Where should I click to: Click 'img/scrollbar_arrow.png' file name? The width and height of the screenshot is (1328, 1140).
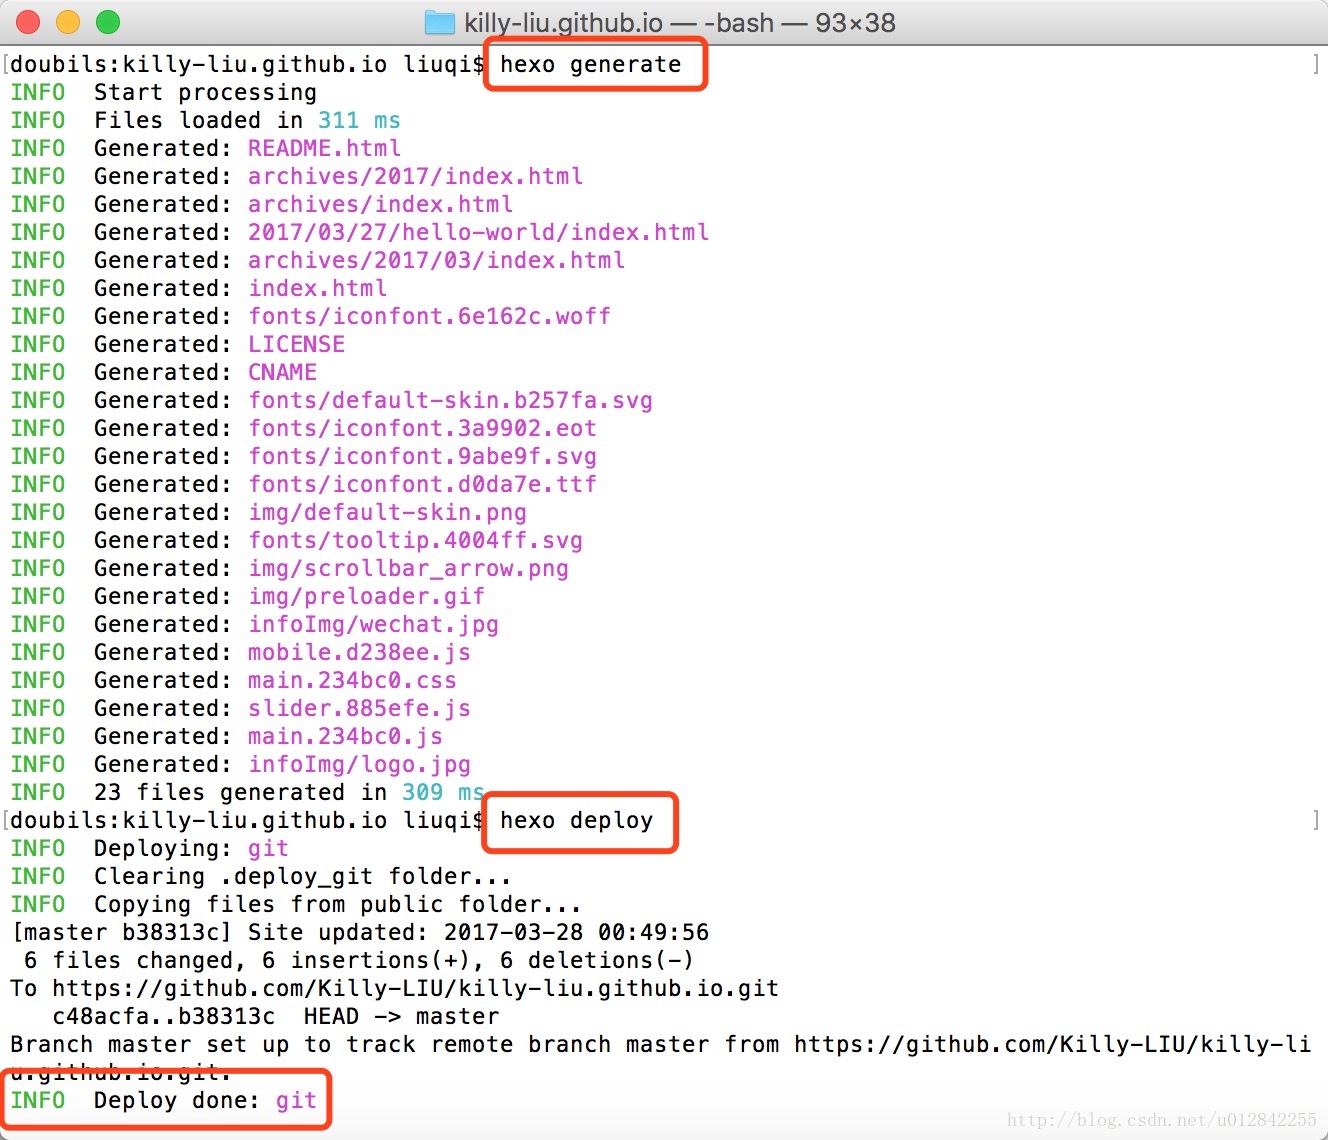[409, 569]
